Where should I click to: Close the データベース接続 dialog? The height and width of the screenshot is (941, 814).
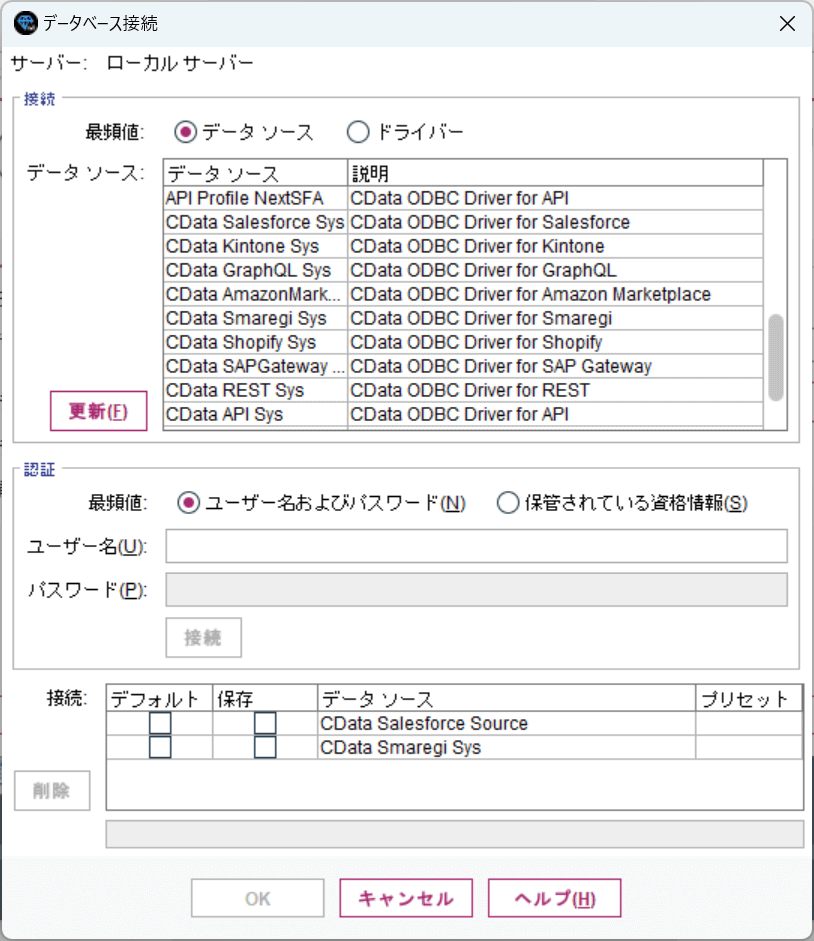point(787,23)
